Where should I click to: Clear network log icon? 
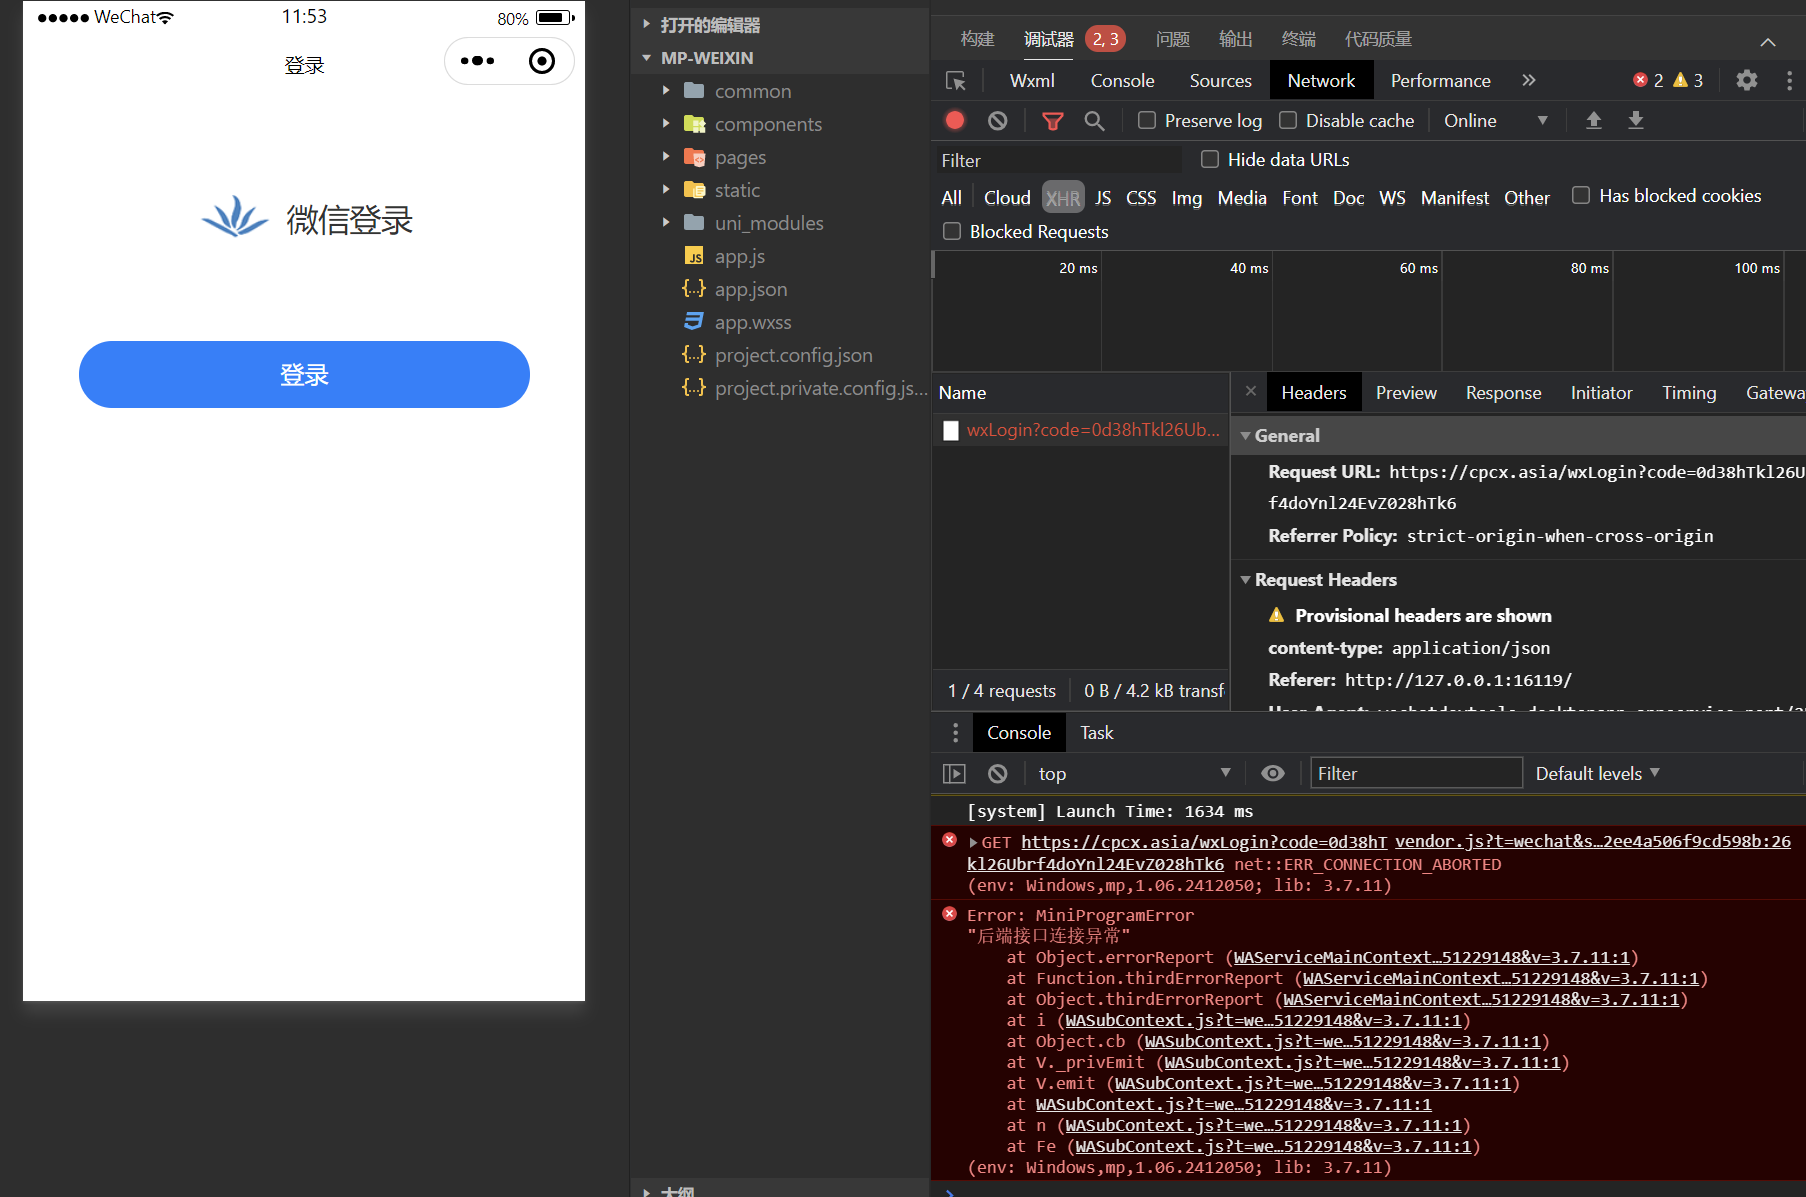998,120
